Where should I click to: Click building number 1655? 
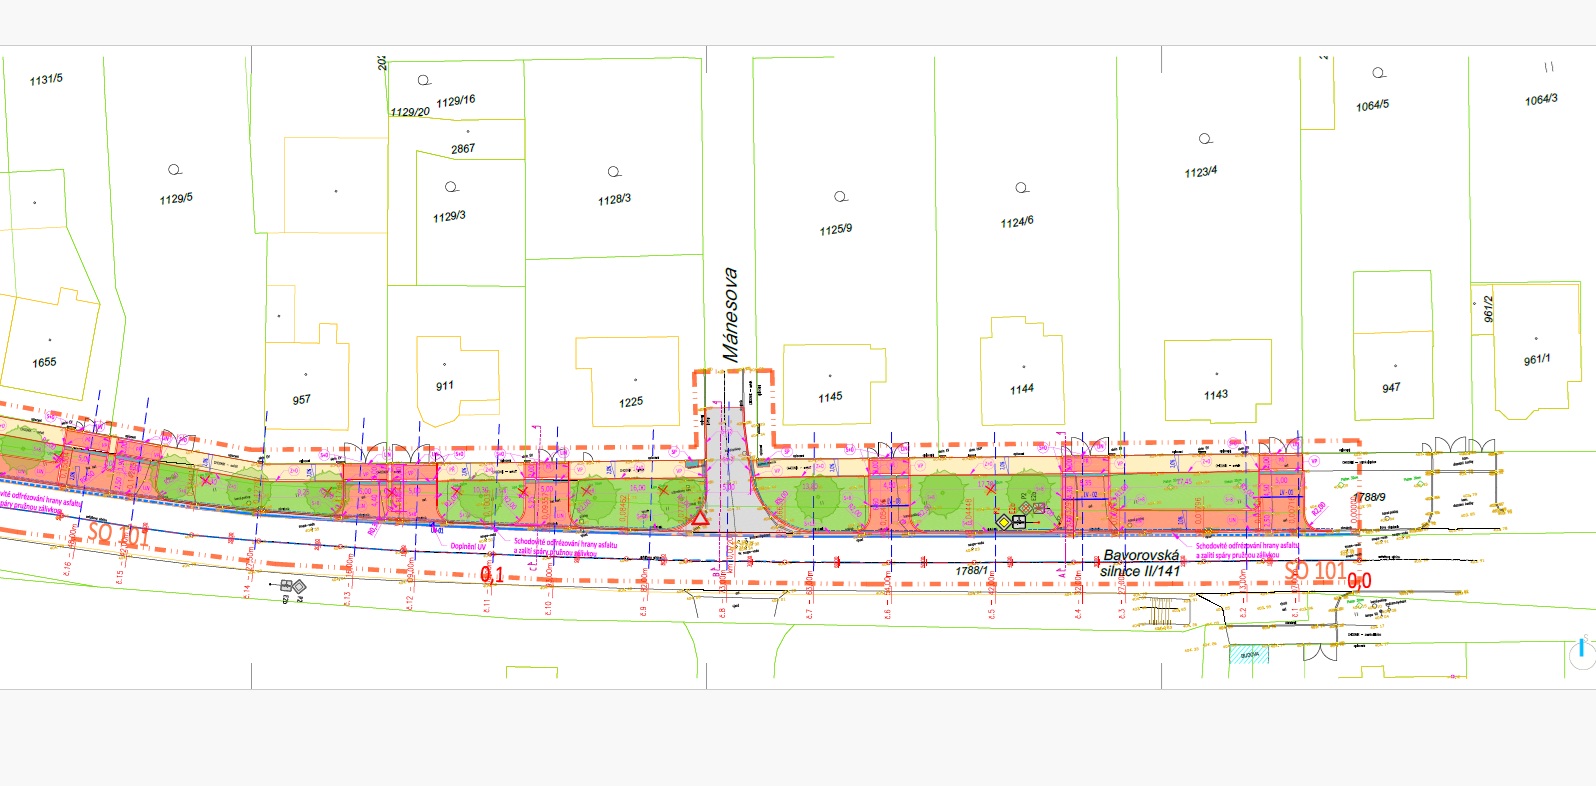click(x=44, y=362)
